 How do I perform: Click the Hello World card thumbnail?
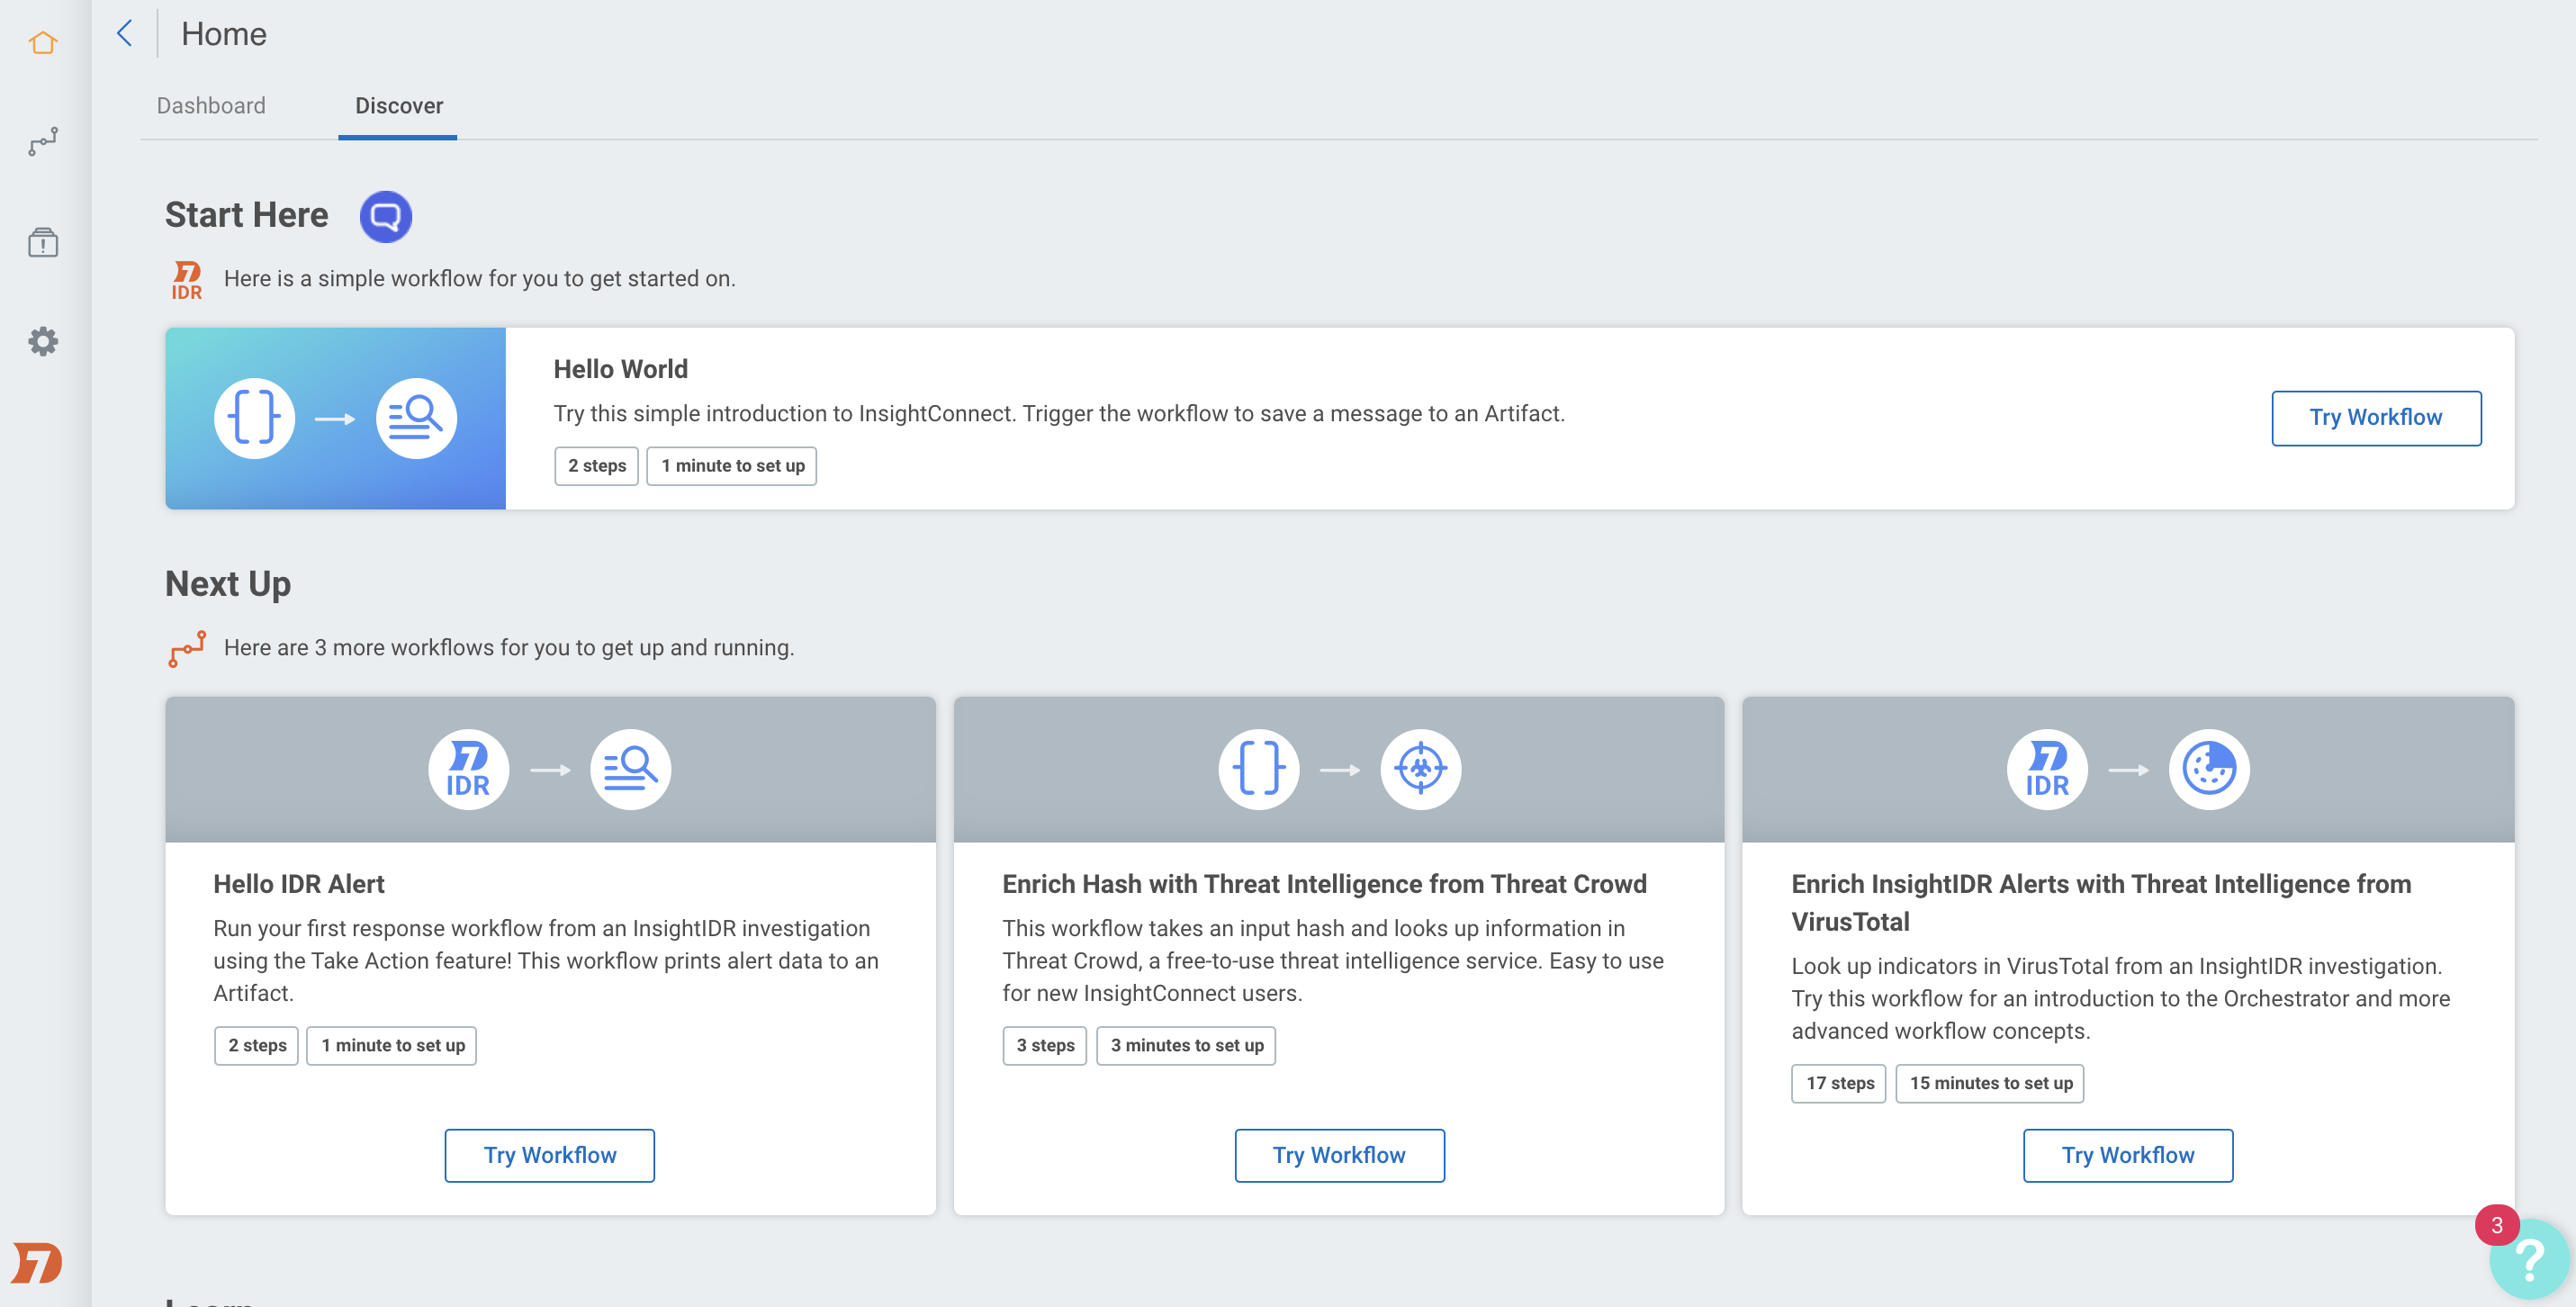tap(336, 418)
